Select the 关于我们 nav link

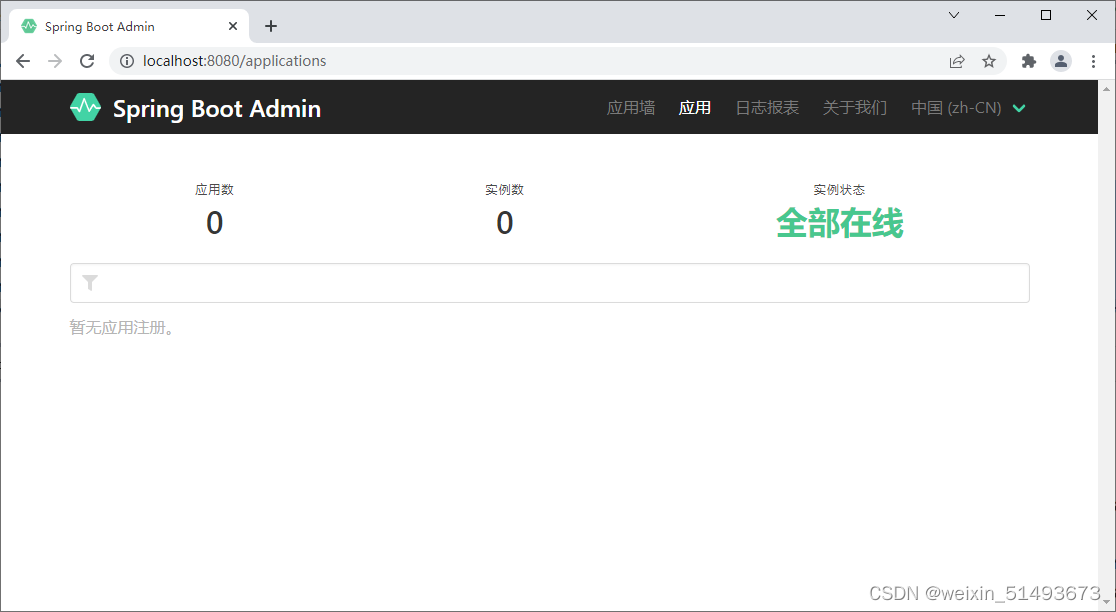click(854, 107)
